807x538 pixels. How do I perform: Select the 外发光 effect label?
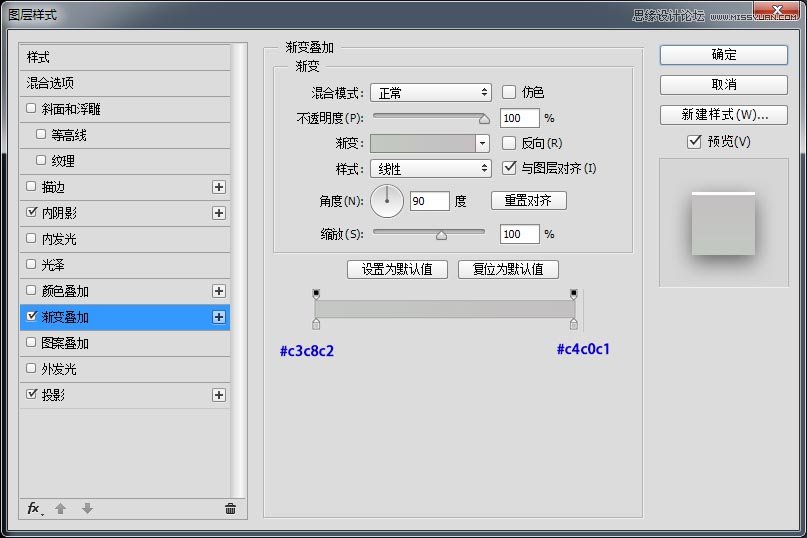click(x=59, y=369)
